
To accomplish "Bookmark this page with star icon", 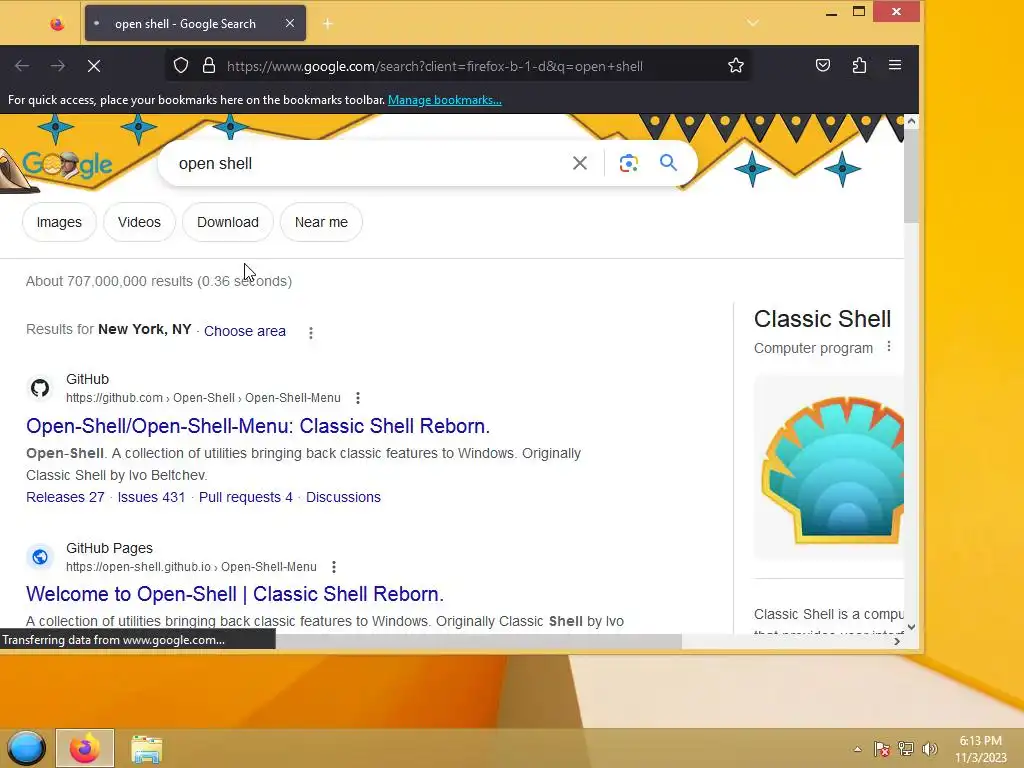I will point(736,65).
